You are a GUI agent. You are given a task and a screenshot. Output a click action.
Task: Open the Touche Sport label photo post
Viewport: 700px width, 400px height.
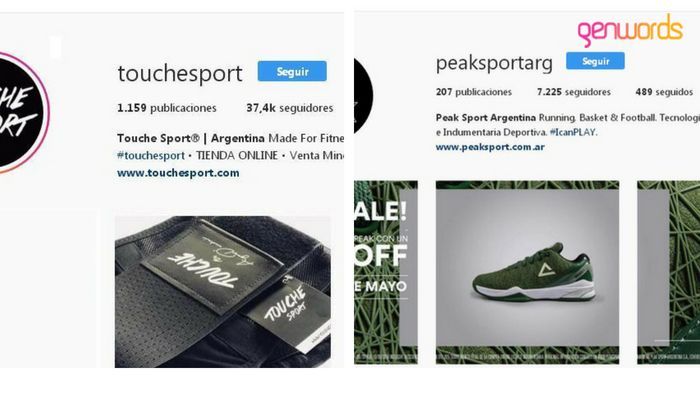point(223,292)
